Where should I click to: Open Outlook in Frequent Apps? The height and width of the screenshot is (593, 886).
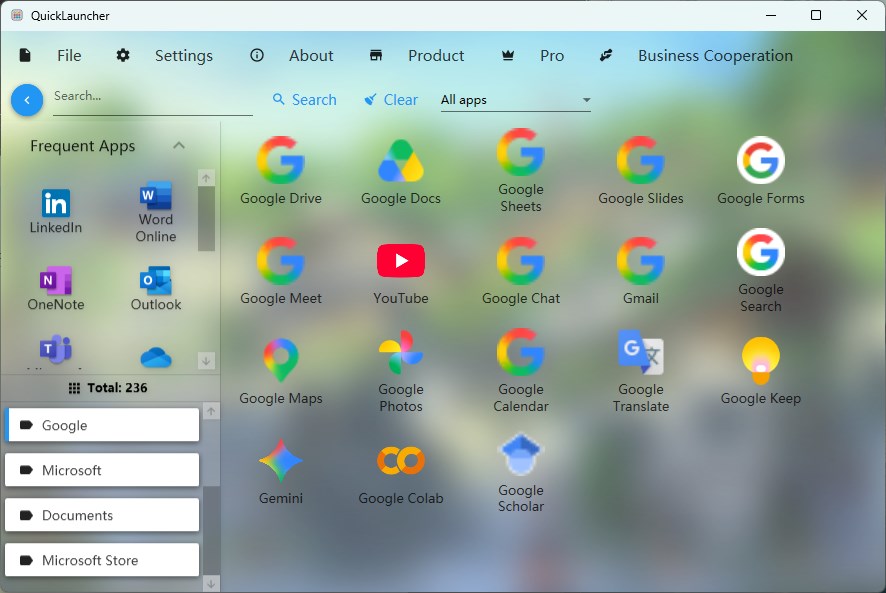coord(156,280)
